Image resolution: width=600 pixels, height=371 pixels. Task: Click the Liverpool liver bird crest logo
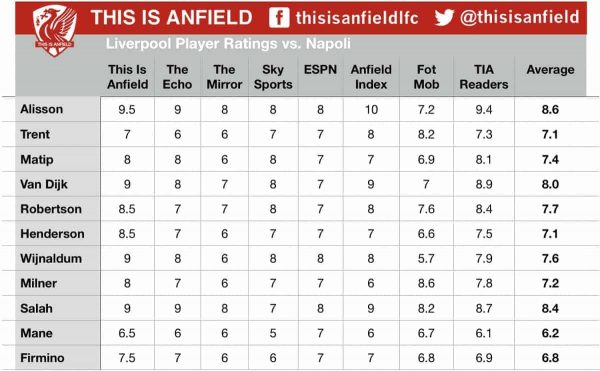click(x=55, y=31)
